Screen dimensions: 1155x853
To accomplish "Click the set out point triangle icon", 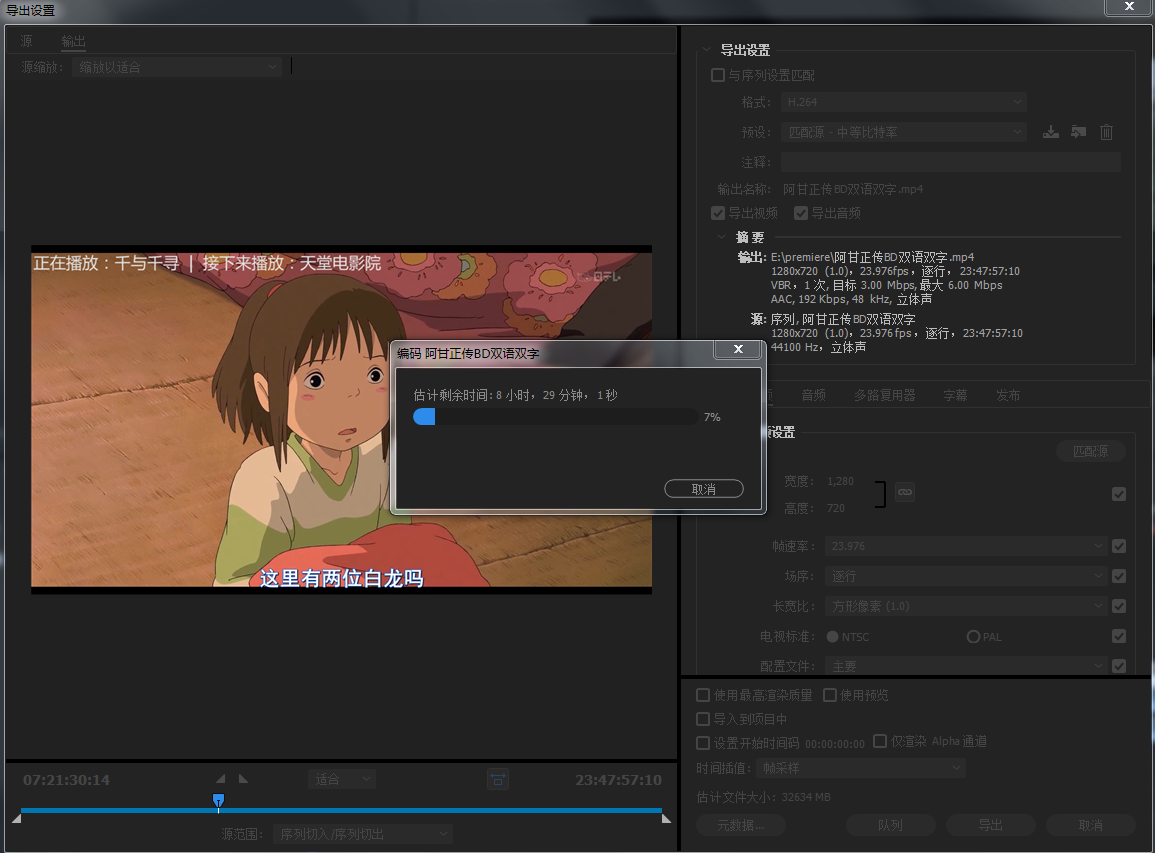I will click(244, 779).
